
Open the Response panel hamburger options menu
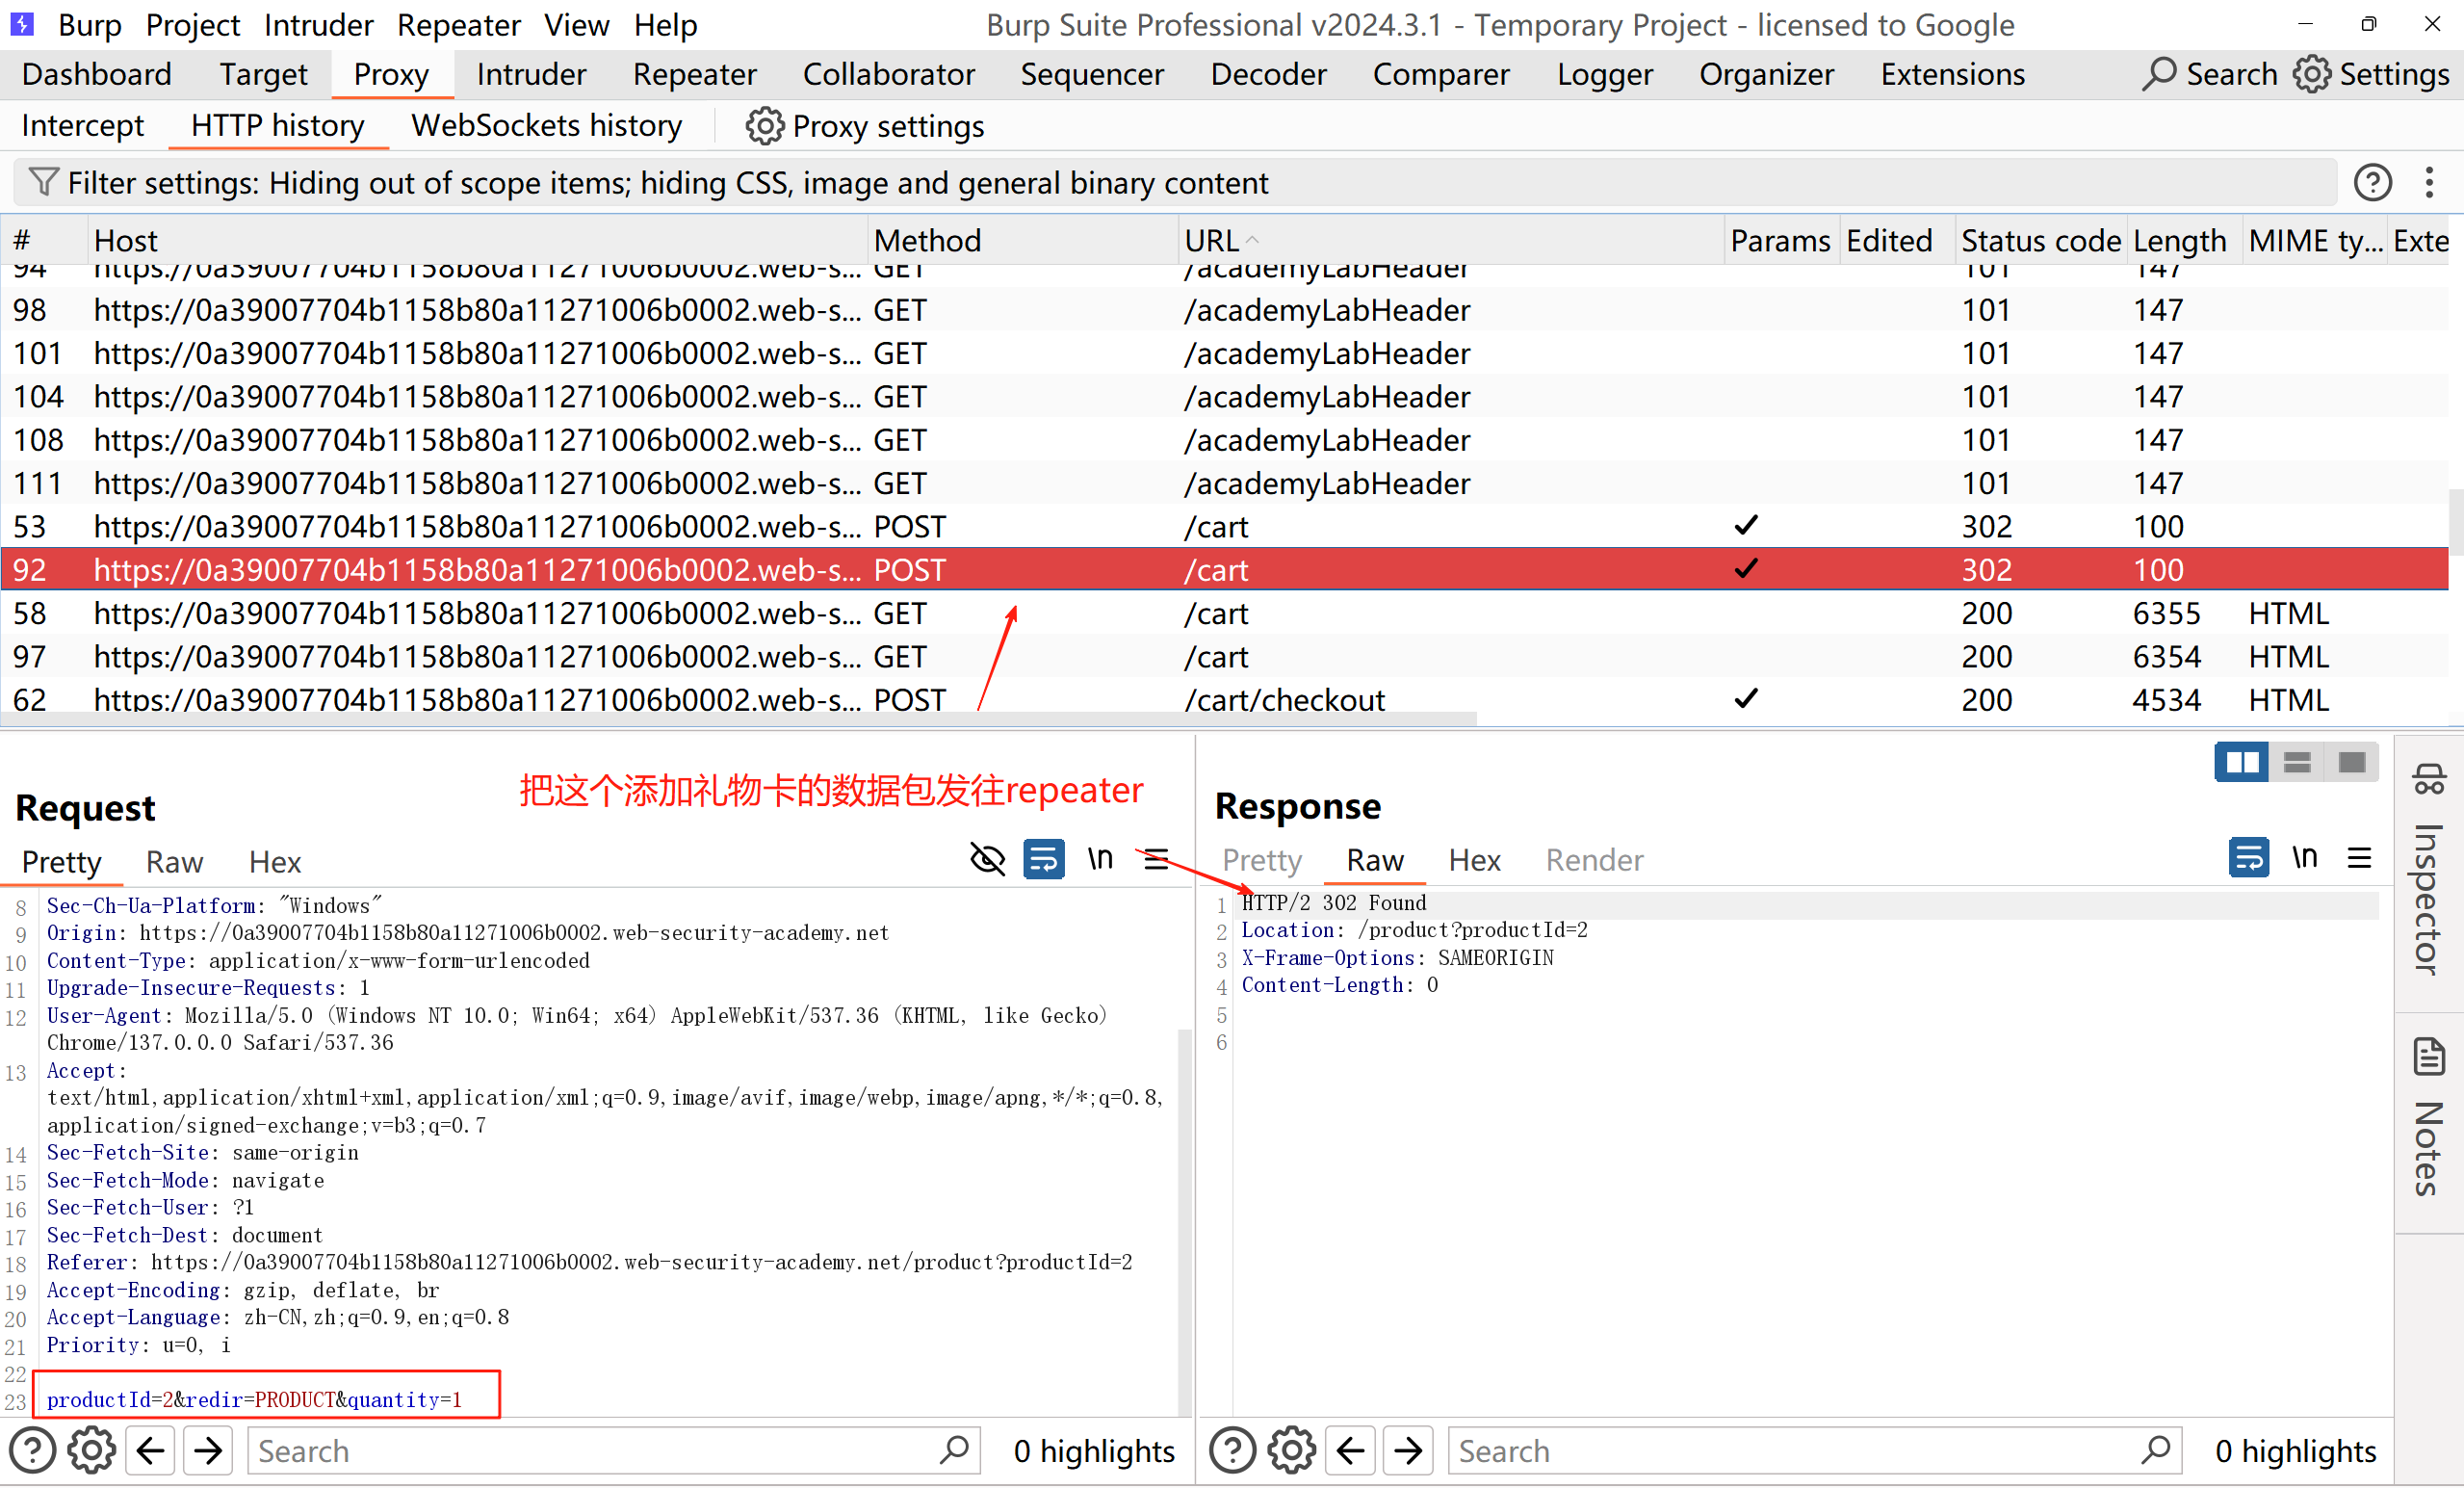2359,857
